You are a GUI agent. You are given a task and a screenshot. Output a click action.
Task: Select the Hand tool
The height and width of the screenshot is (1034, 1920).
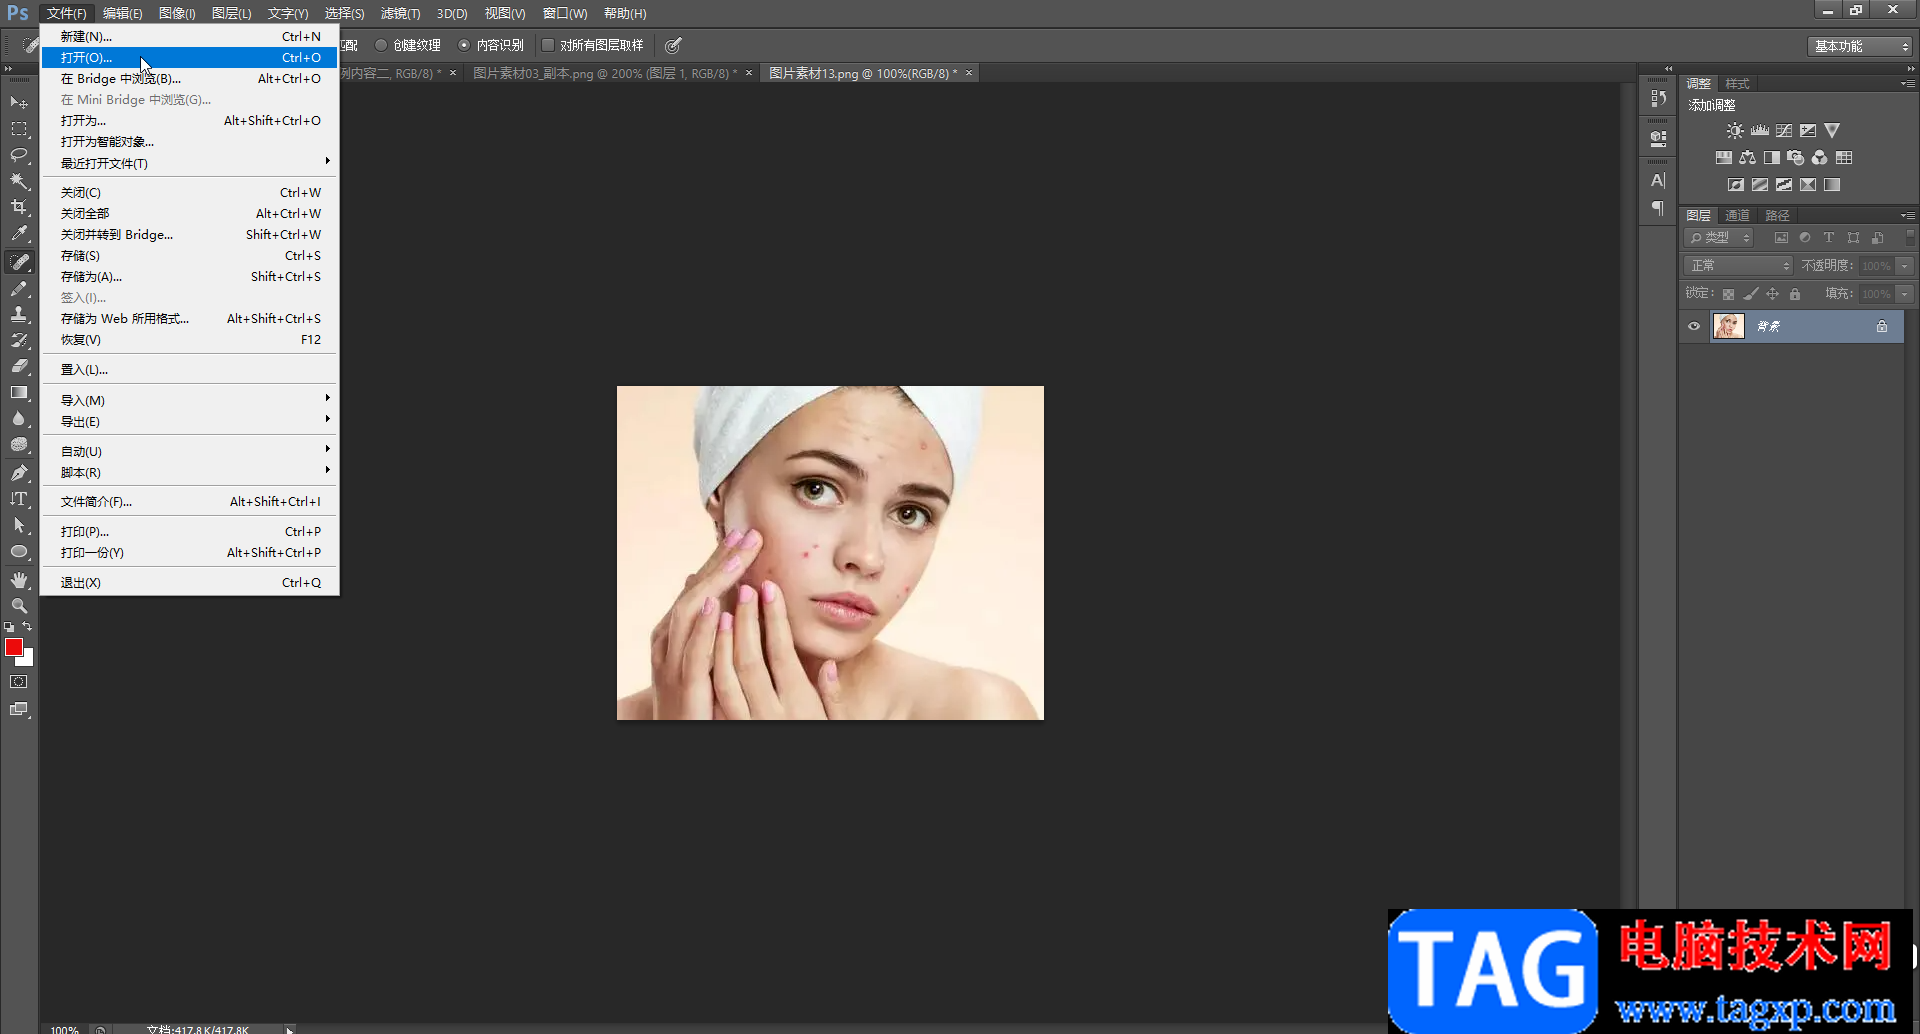coord(19,580)
